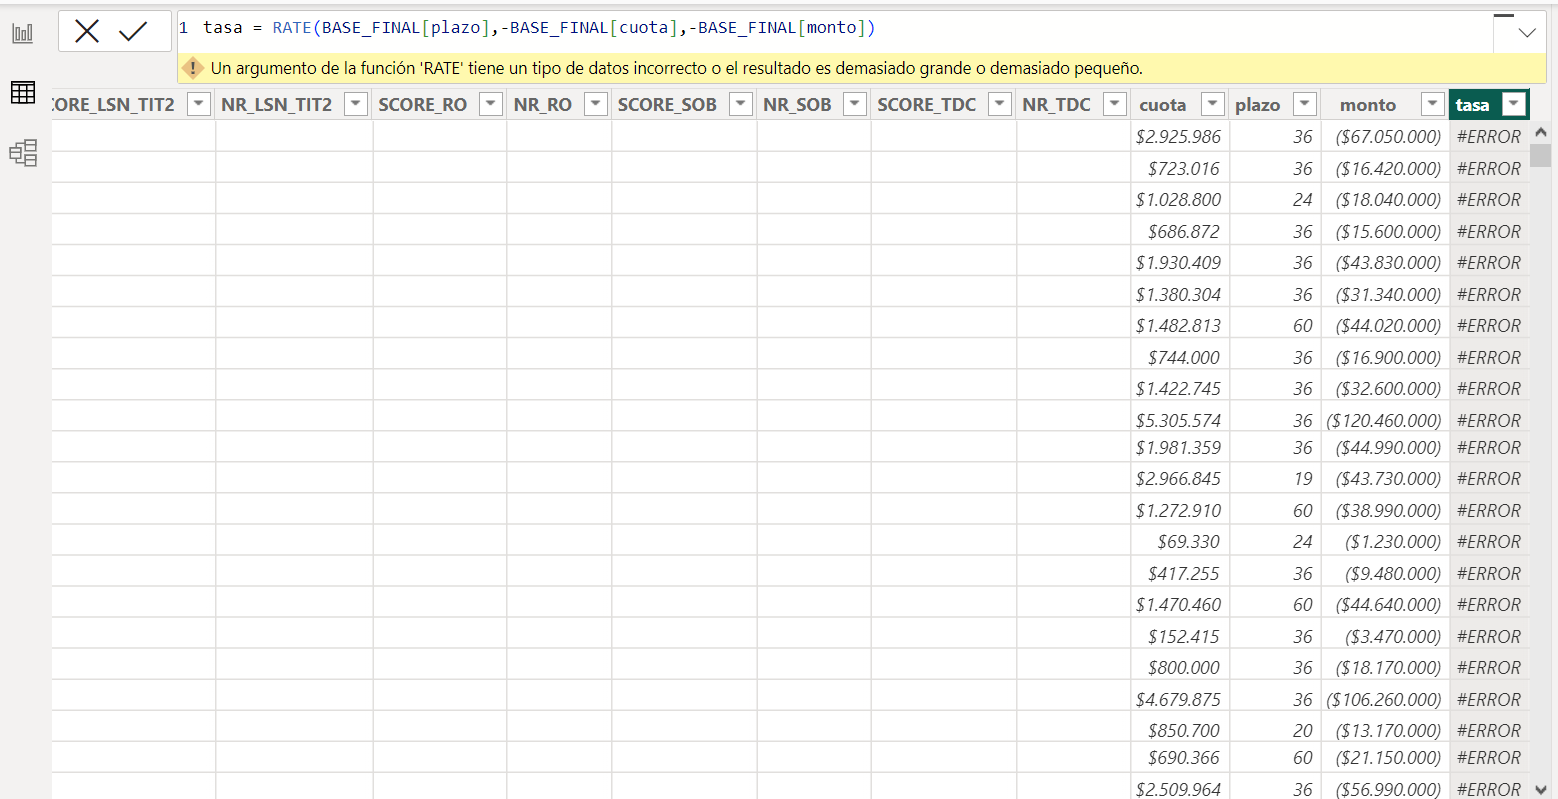Open the Report view from sidebar
This screenshot has width=1558, height=799.
(x=22, y=33)
